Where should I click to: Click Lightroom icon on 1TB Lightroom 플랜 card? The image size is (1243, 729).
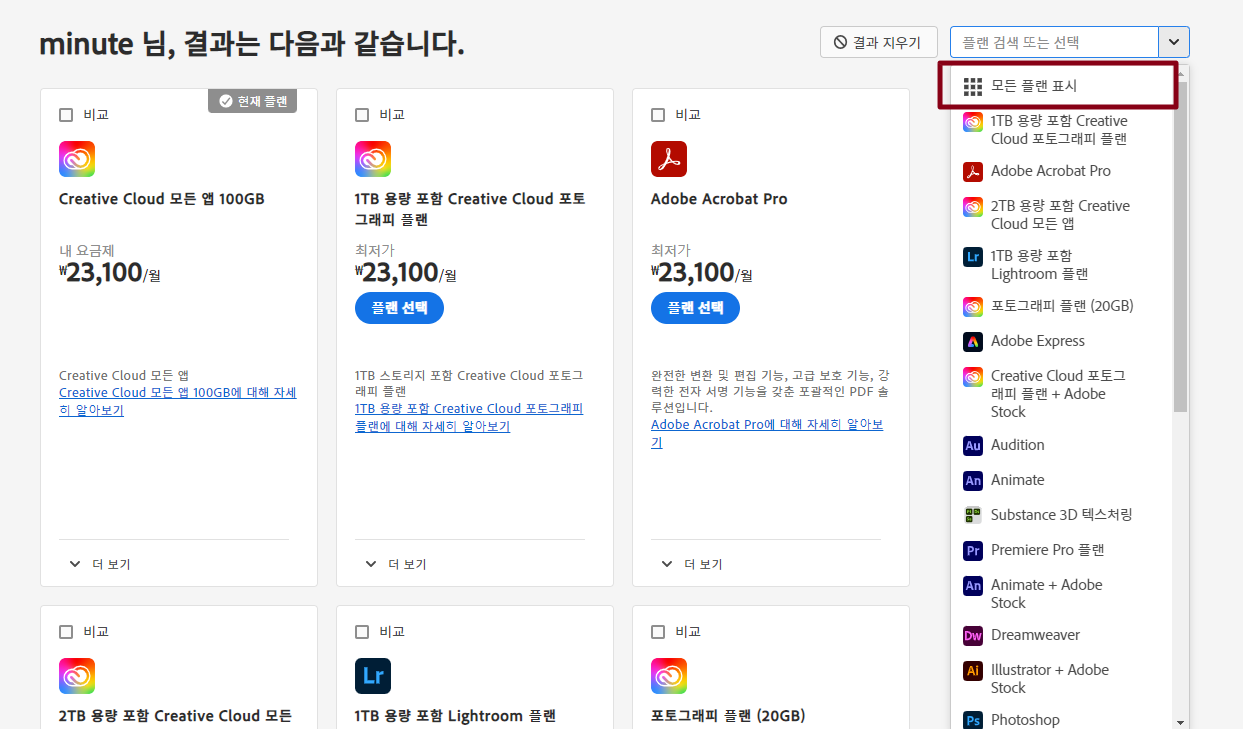click(x=373, y=676)
